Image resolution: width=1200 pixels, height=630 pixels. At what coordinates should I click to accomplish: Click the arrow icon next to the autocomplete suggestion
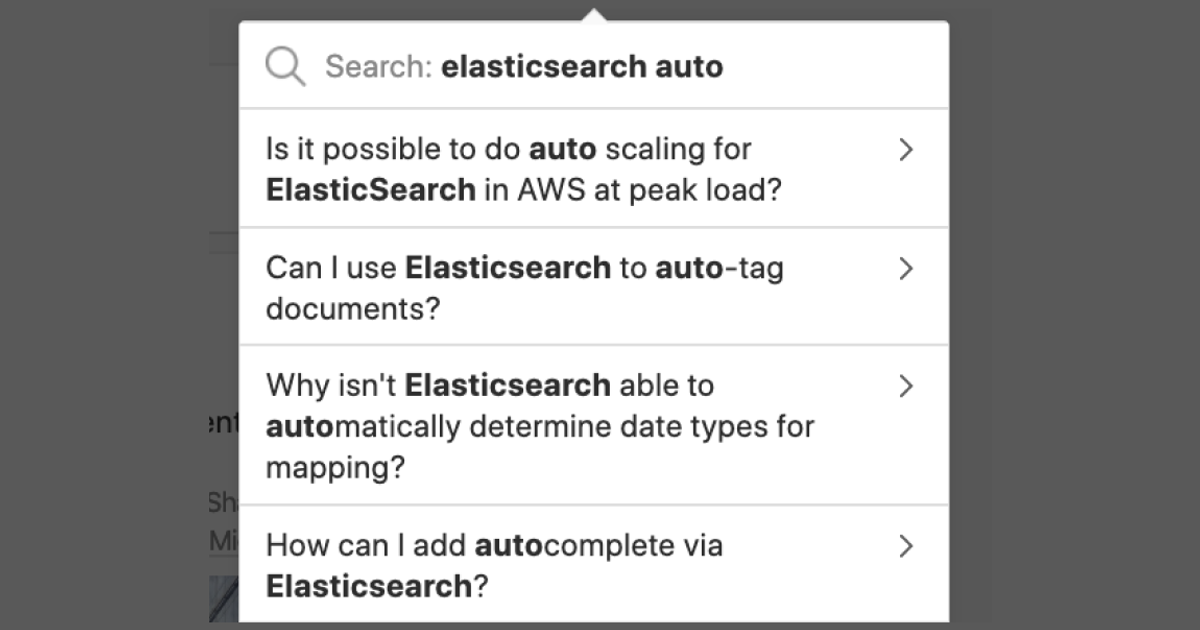pos(906,546)
